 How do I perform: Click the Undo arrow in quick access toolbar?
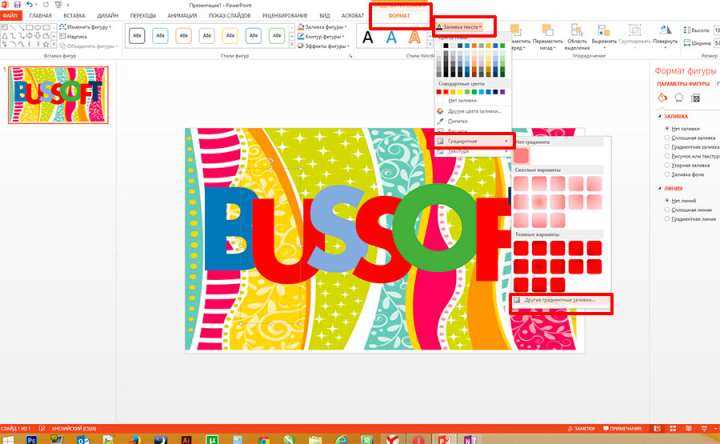point(29,5)
